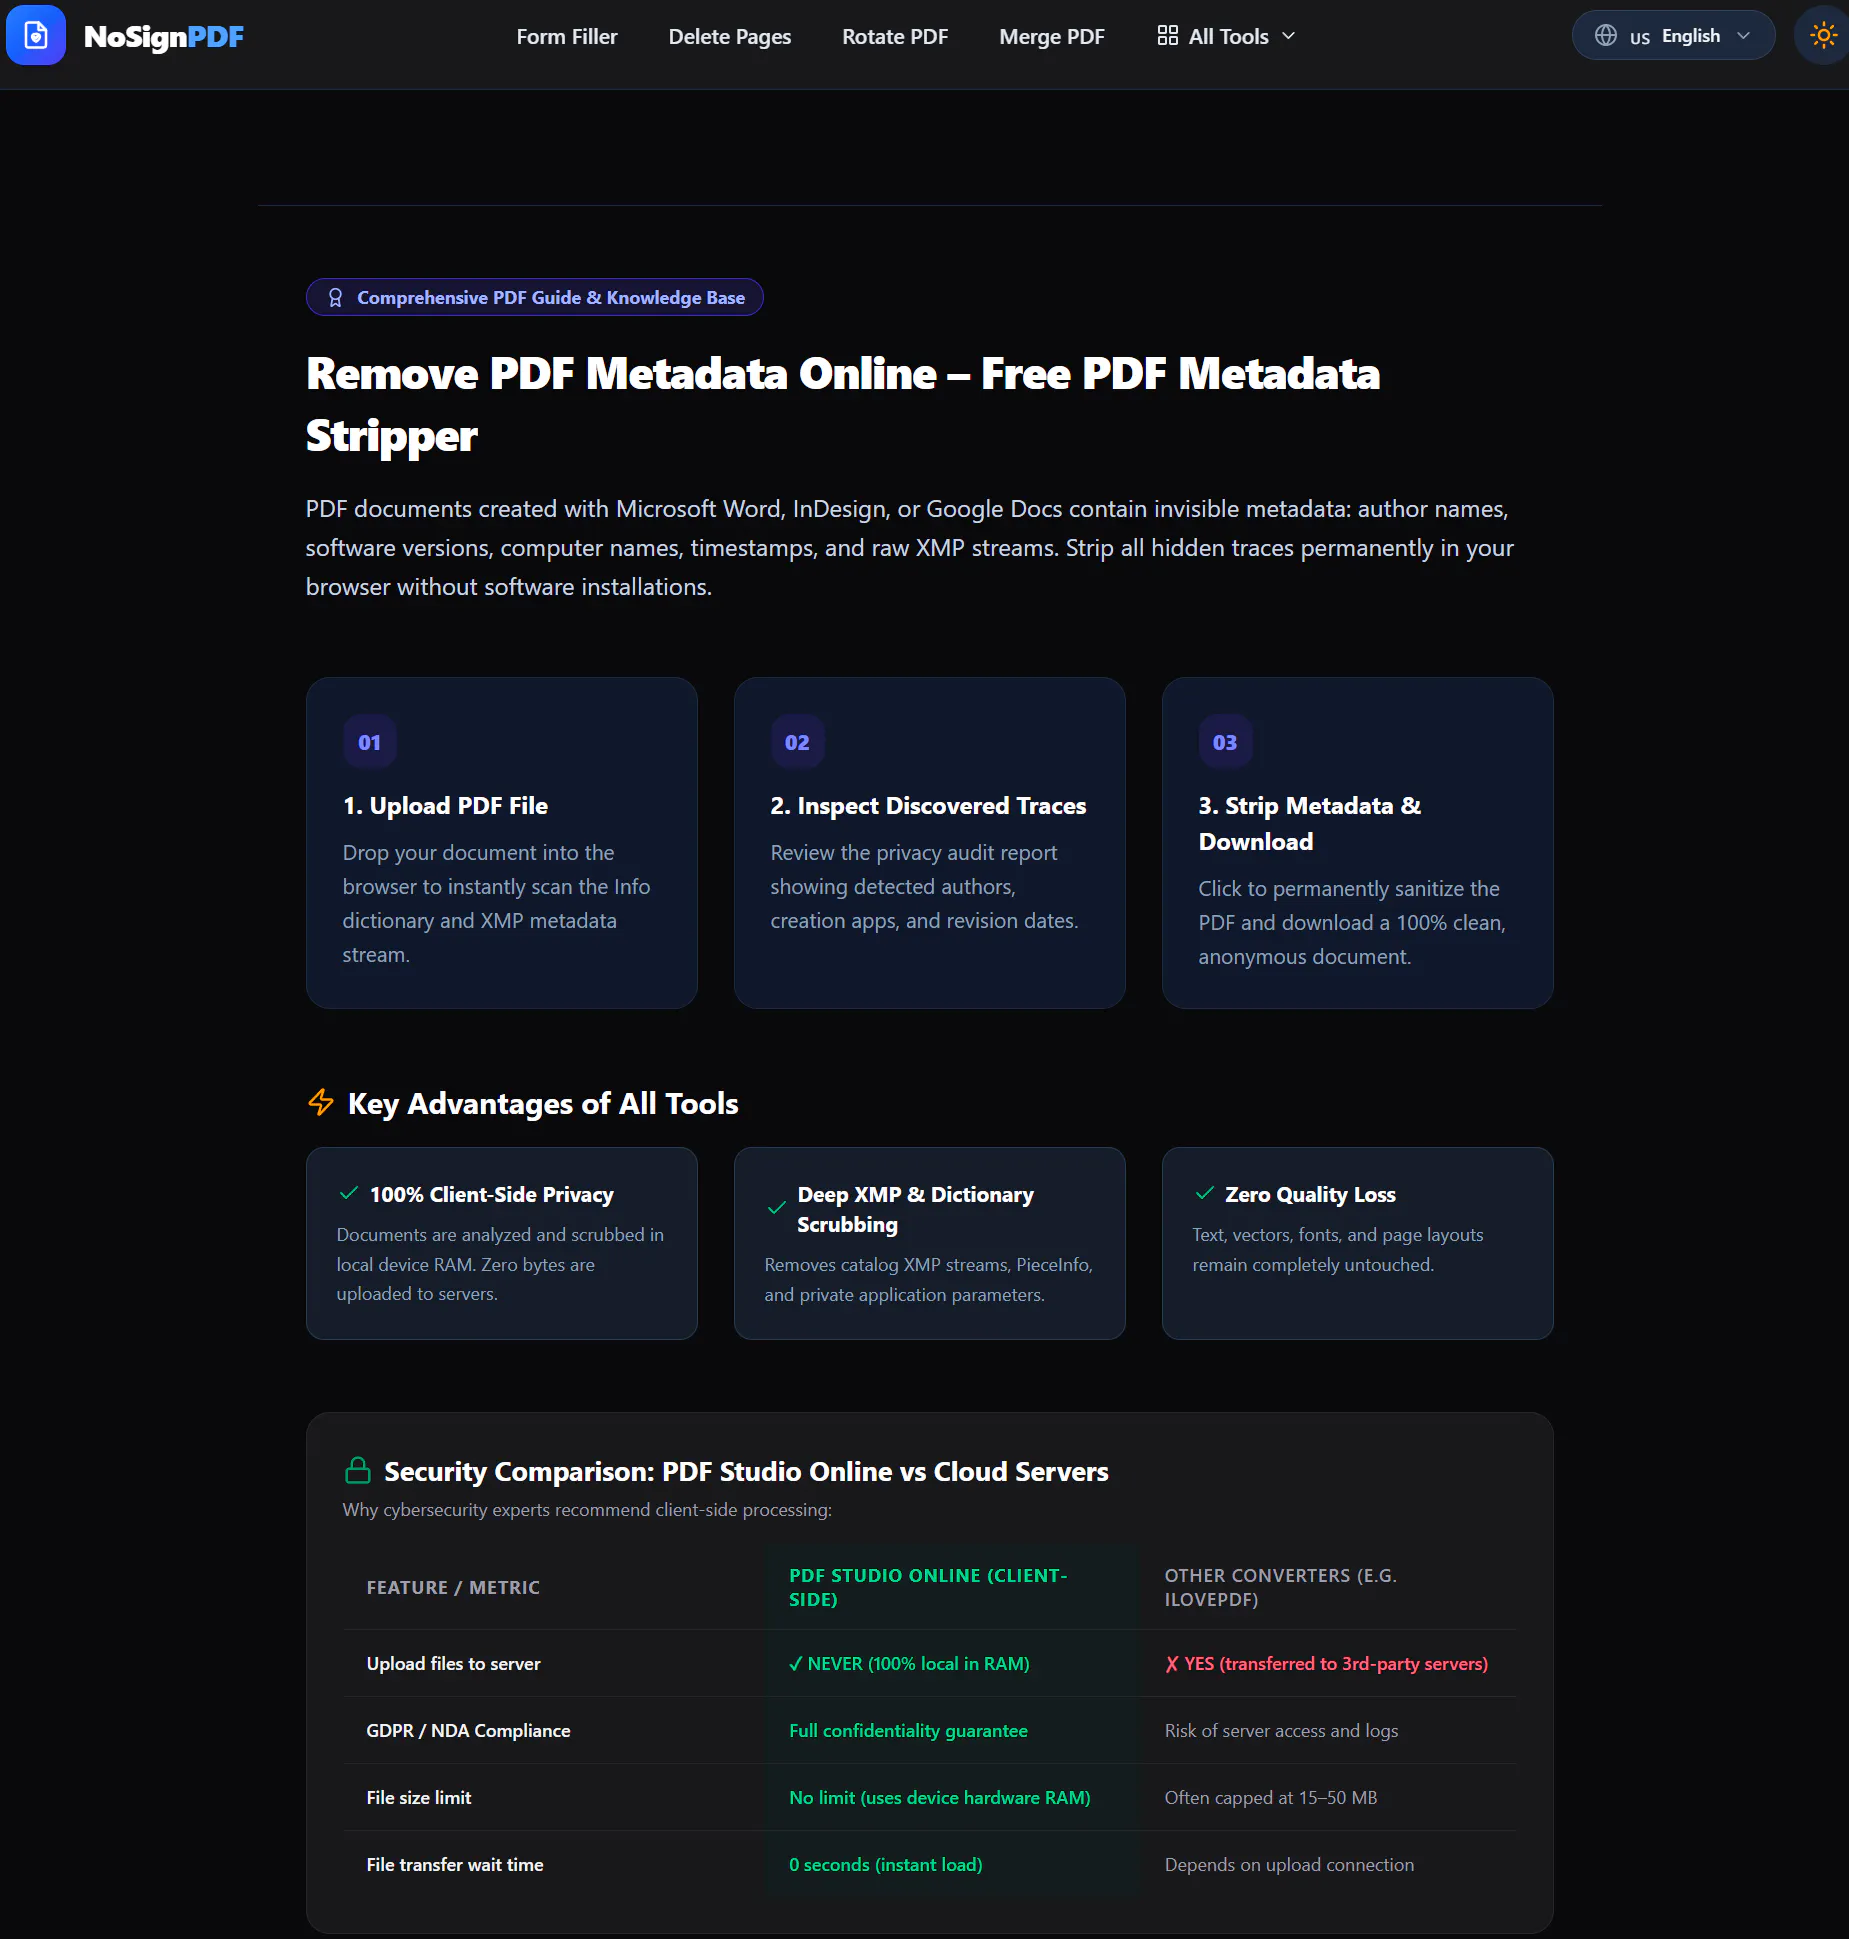Click 'OTHER CONVERTERS (E.G. ILOVEPDF)' column header
1849x1939 pixels.
tap(1280, 1588)
